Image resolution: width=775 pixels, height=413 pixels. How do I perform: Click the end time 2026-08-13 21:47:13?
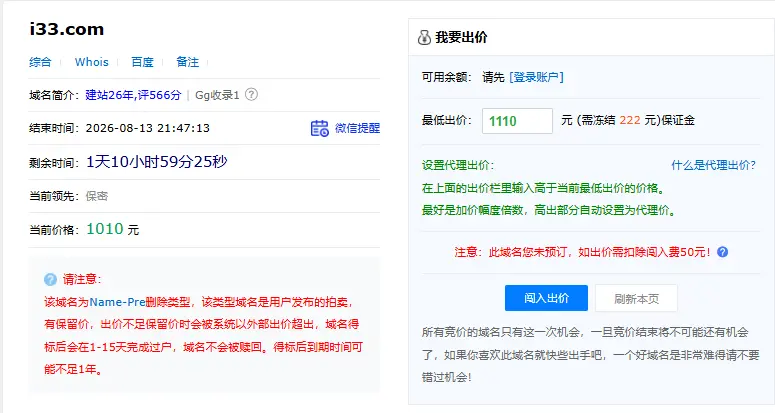148,128
